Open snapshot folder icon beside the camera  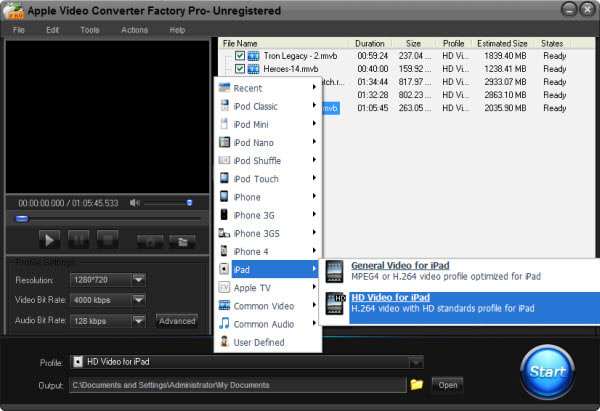tap(183, 241)
